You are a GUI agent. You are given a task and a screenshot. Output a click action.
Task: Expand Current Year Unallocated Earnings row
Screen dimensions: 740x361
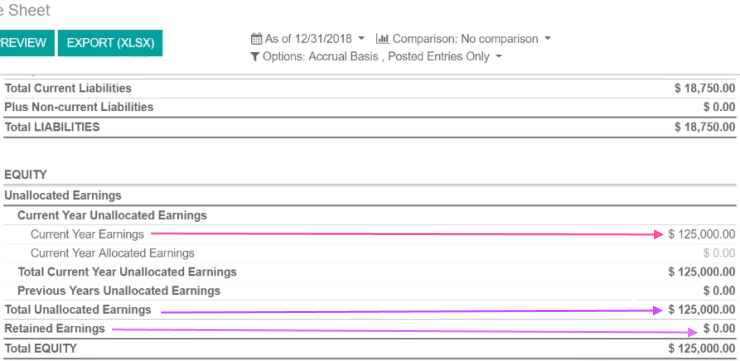click(112, 216)
